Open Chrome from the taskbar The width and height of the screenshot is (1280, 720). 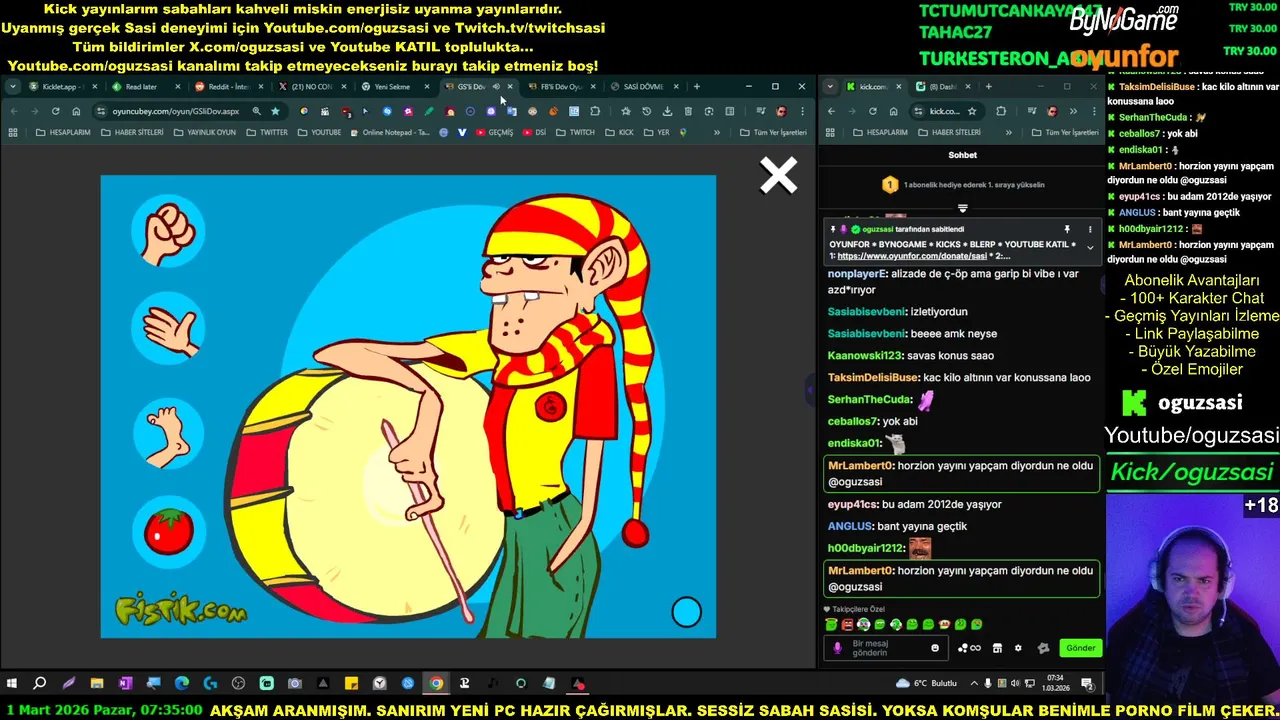tap(436, 684)
